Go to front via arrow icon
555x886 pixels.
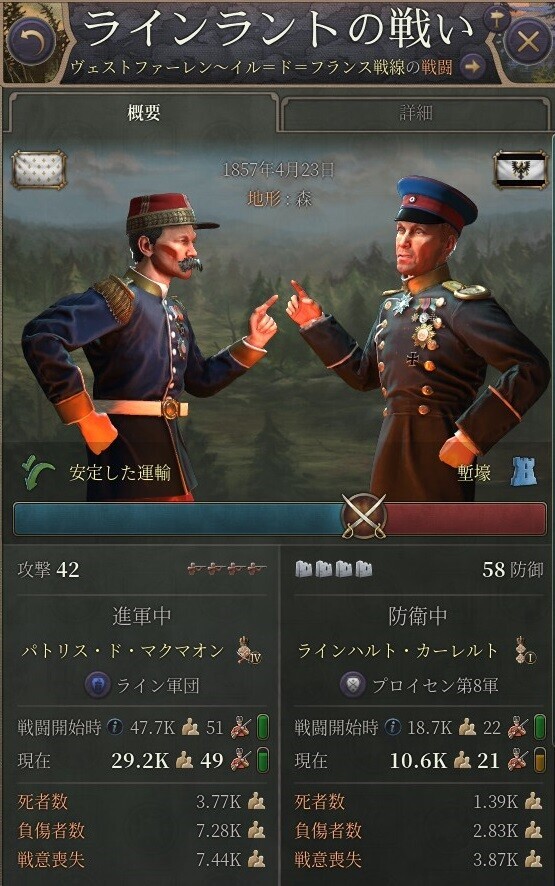473,67
